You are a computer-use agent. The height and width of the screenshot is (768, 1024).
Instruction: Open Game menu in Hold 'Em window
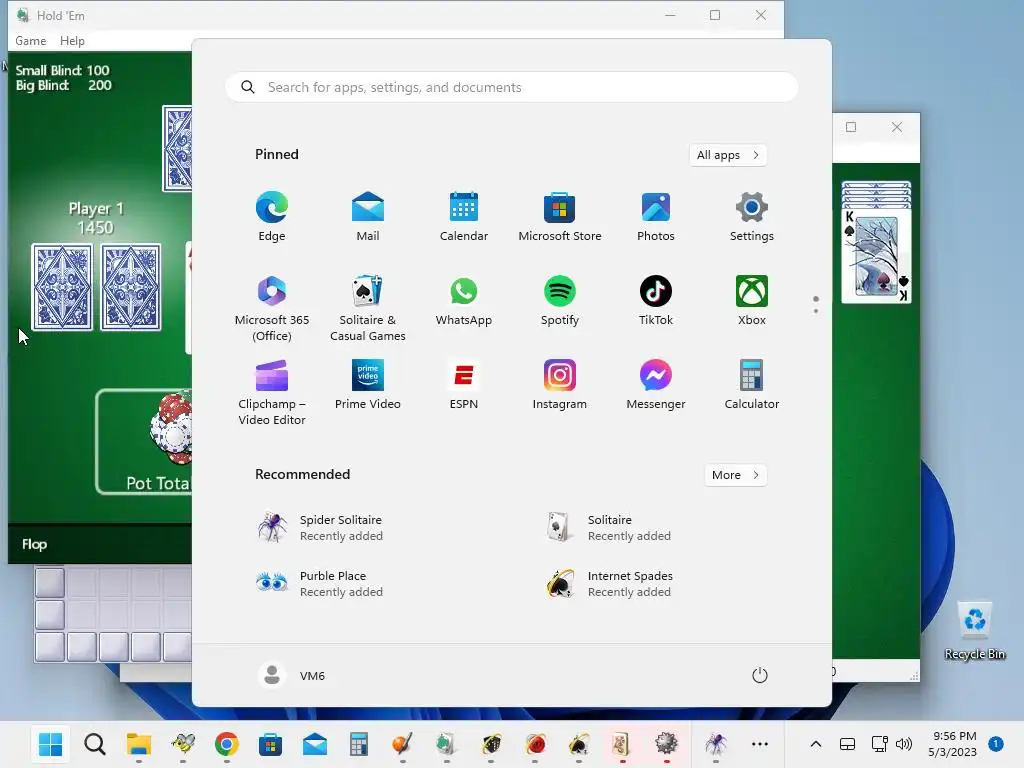click(x=31, y=40)
